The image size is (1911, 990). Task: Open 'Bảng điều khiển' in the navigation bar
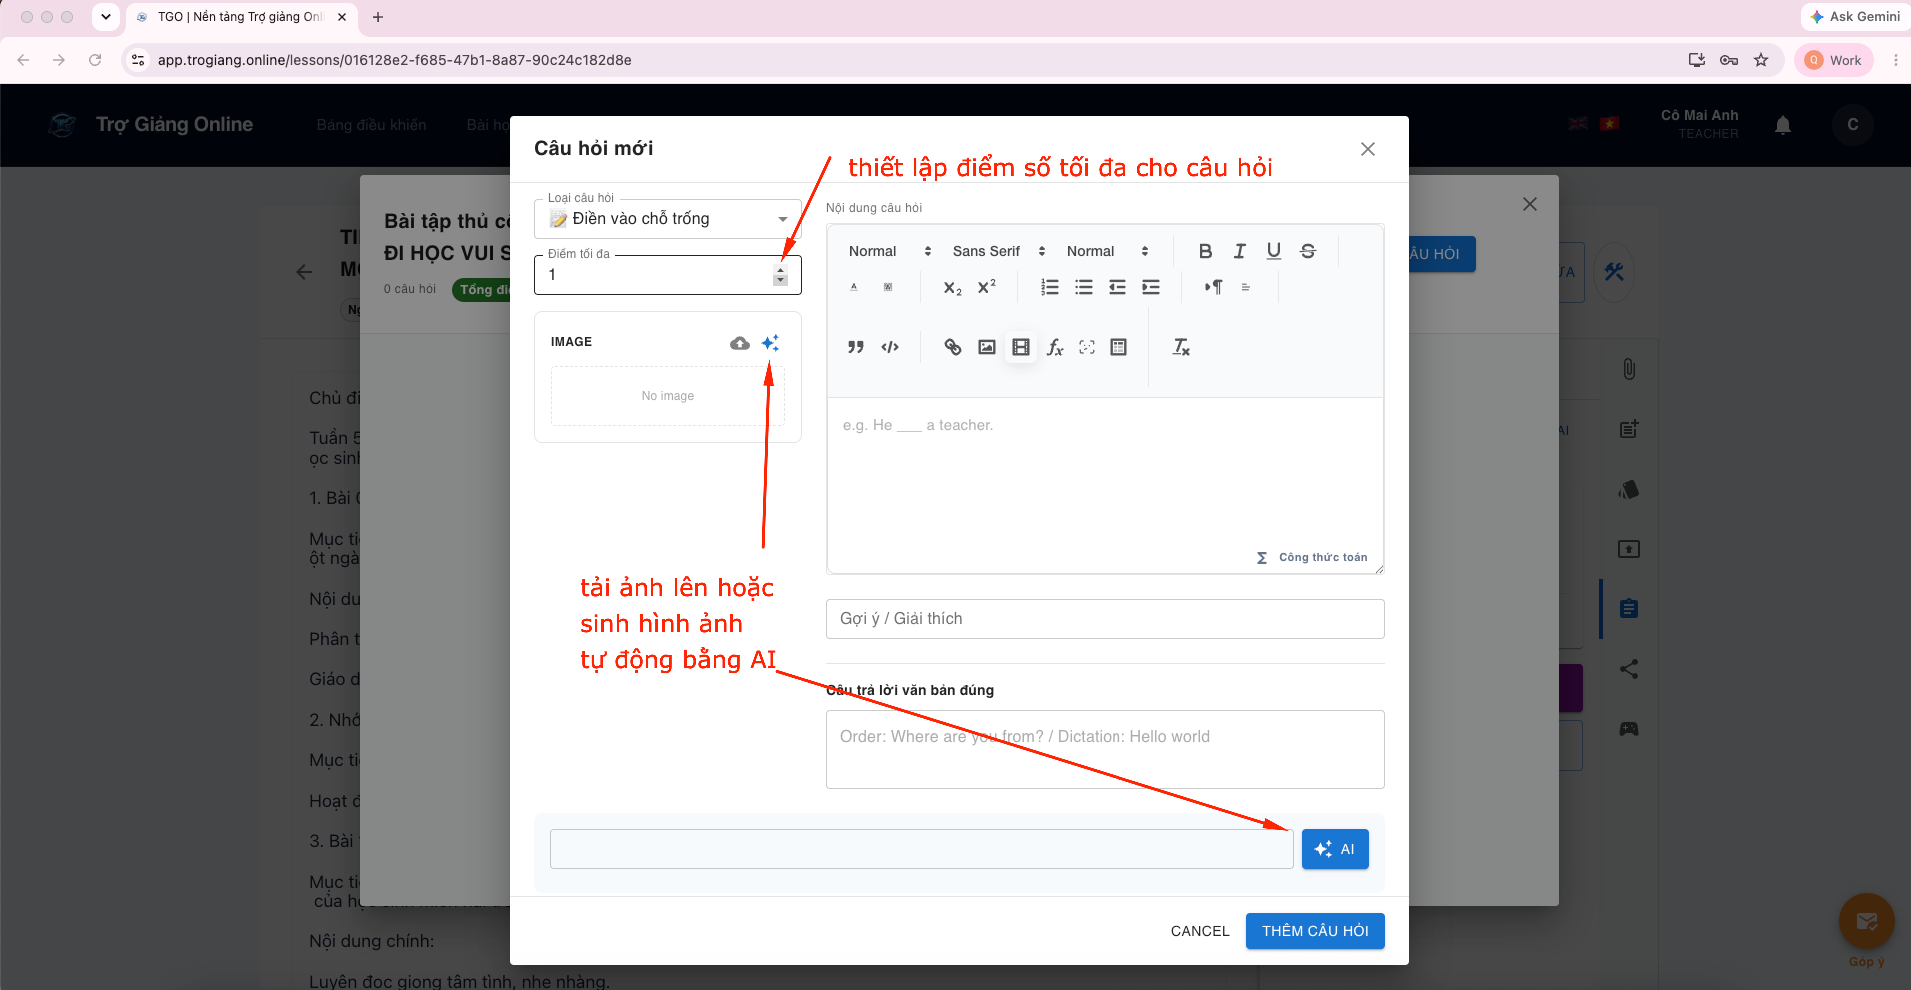pos(371,125)
